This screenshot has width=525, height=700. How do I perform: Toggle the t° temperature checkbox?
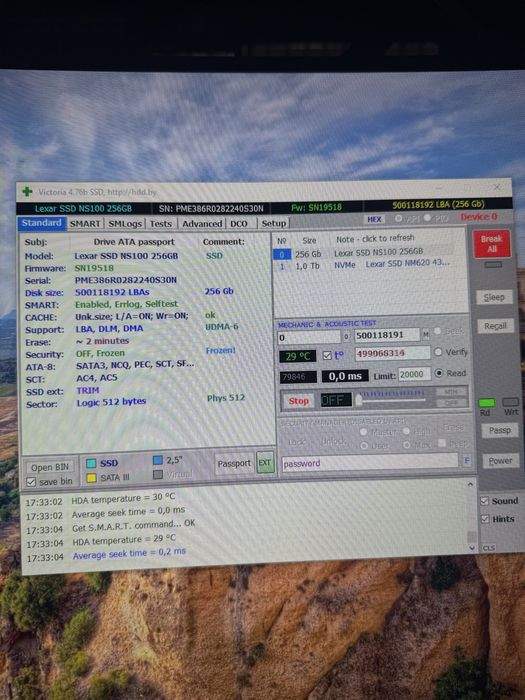point(327,355)
